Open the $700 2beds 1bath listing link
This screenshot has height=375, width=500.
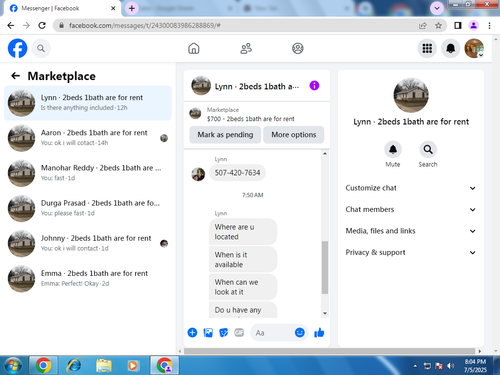(x=250, y=119)
